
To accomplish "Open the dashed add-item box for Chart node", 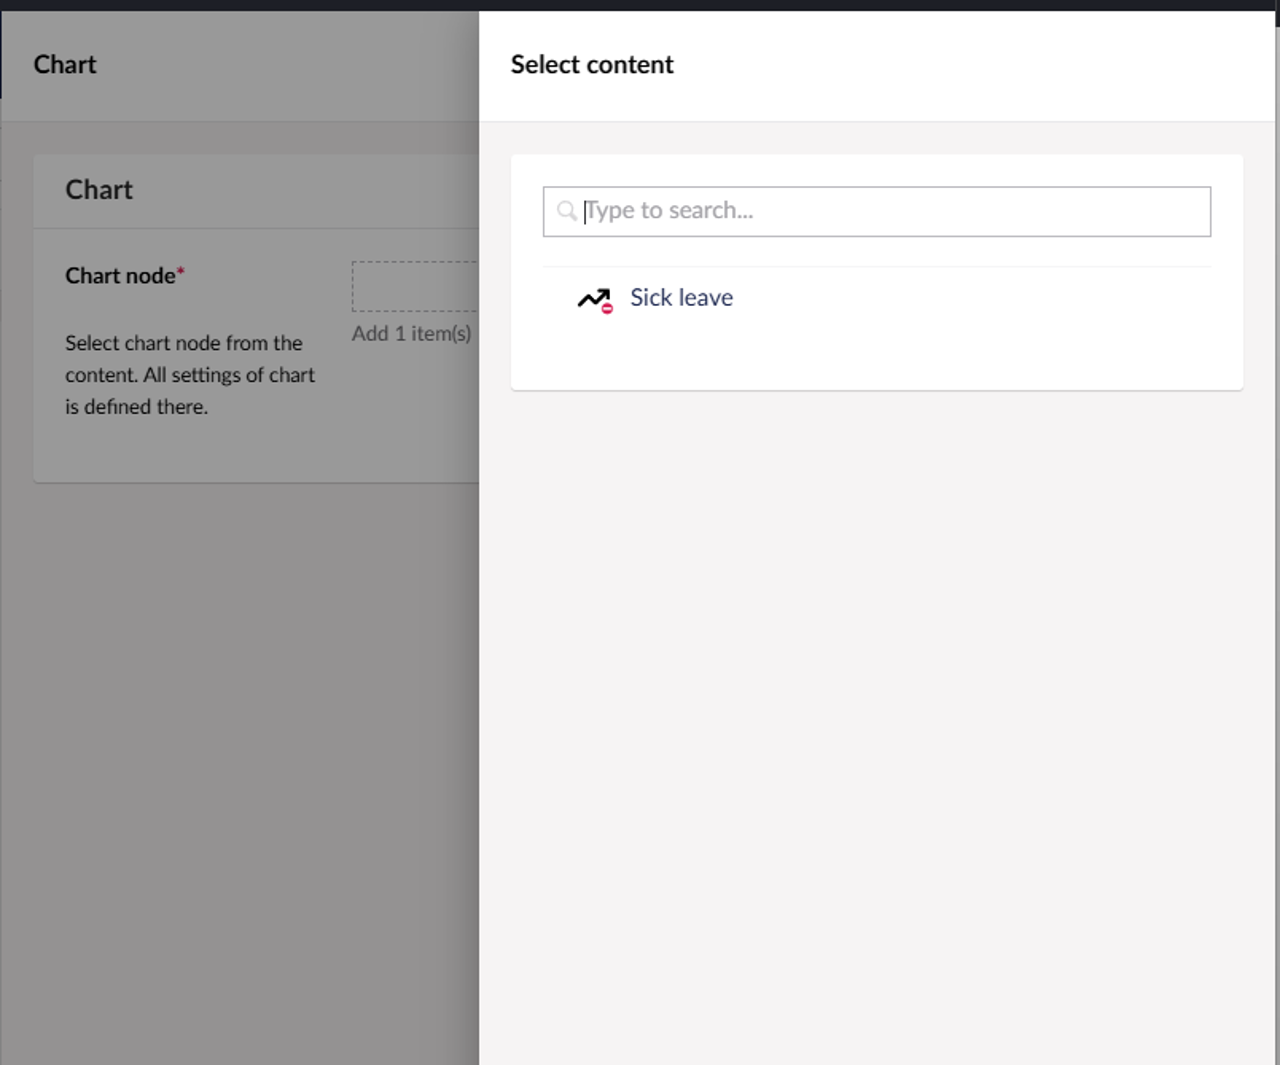I will coord(414,287).
